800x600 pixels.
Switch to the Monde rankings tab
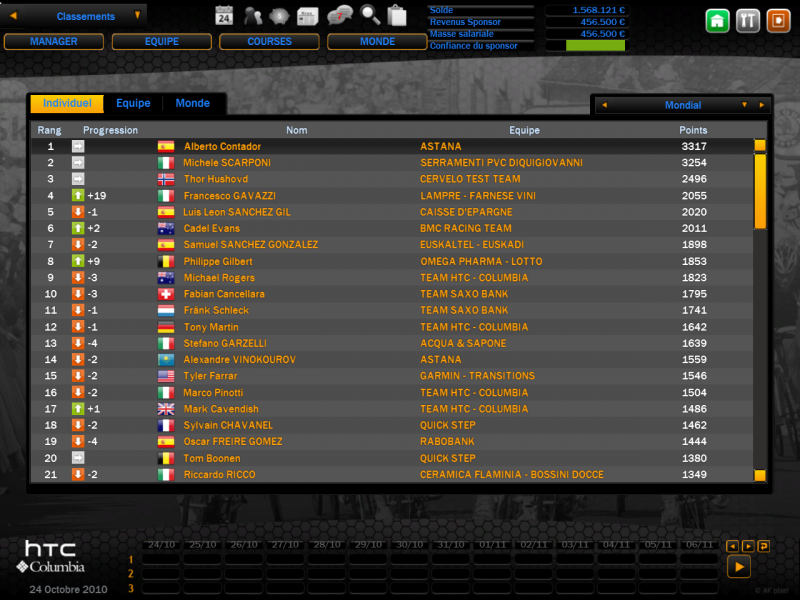pos(192,104)
